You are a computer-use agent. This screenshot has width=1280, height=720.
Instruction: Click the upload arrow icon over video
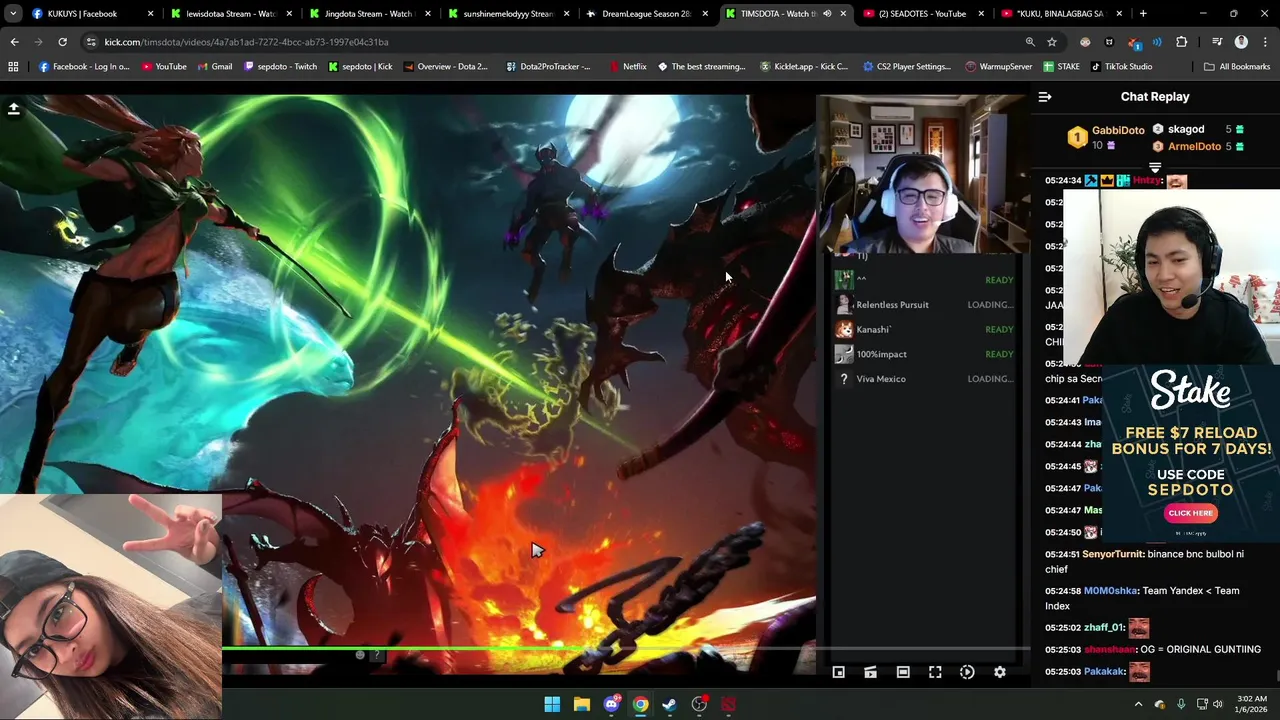pos(14,109)
